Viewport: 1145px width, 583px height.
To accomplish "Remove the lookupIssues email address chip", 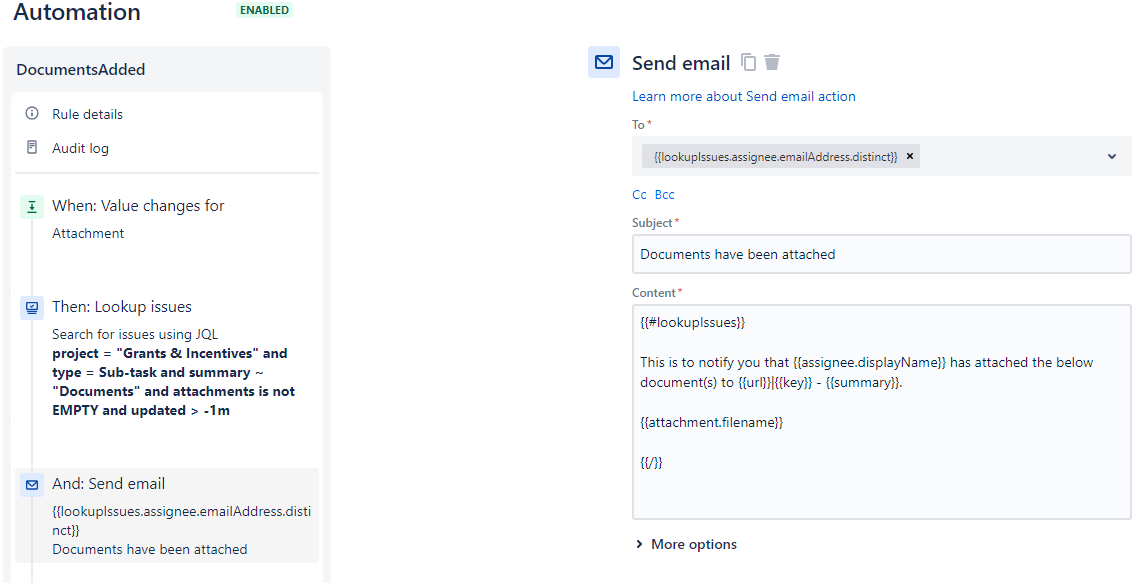I will click(x=909, y=156).
